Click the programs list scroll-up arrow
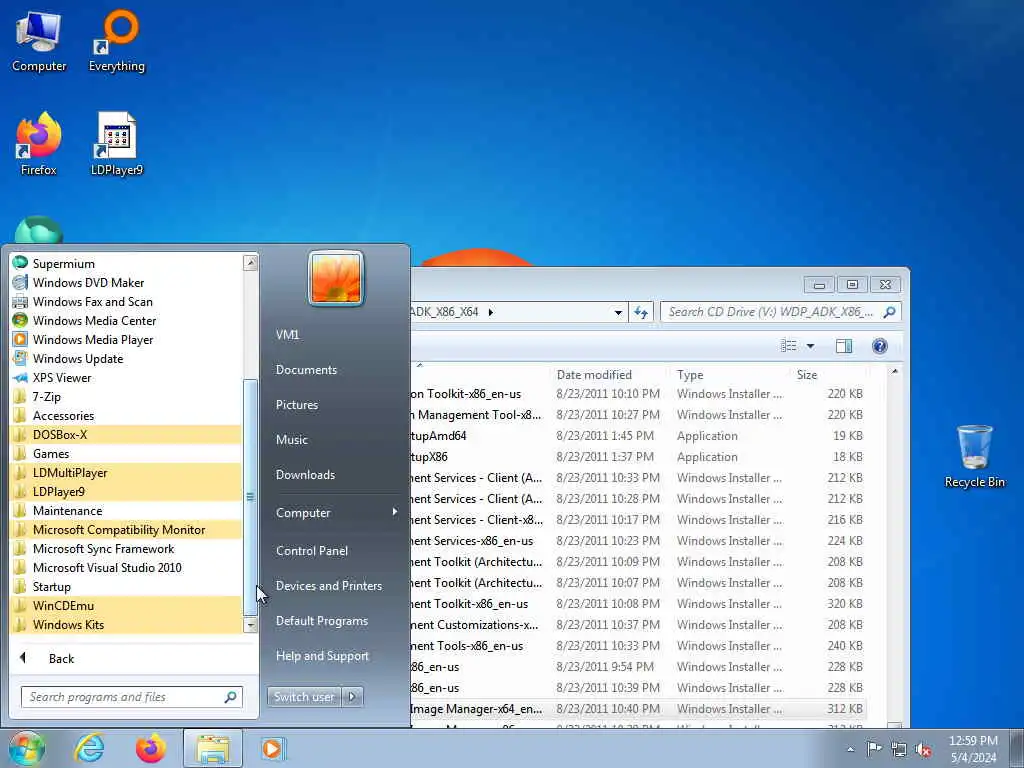 click(250, 263)
